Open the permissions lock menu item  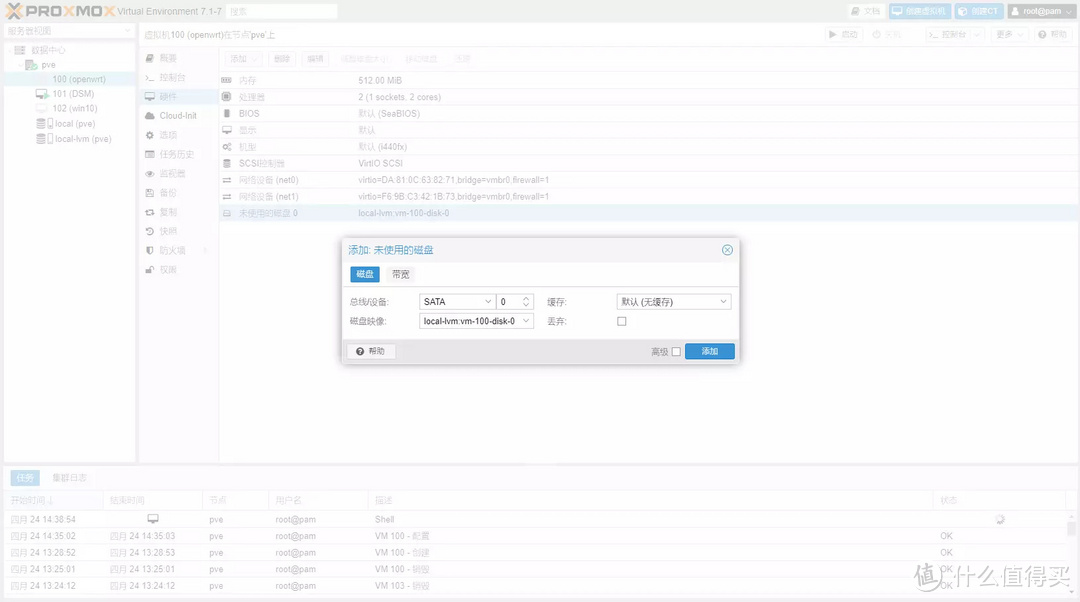point(178,270)
